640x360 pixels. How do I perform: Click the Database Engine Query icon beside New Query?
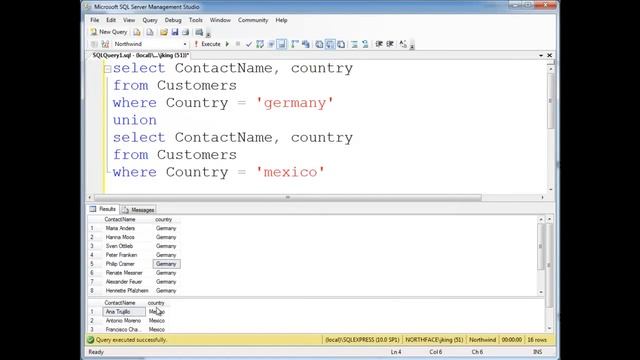[137, 32]
